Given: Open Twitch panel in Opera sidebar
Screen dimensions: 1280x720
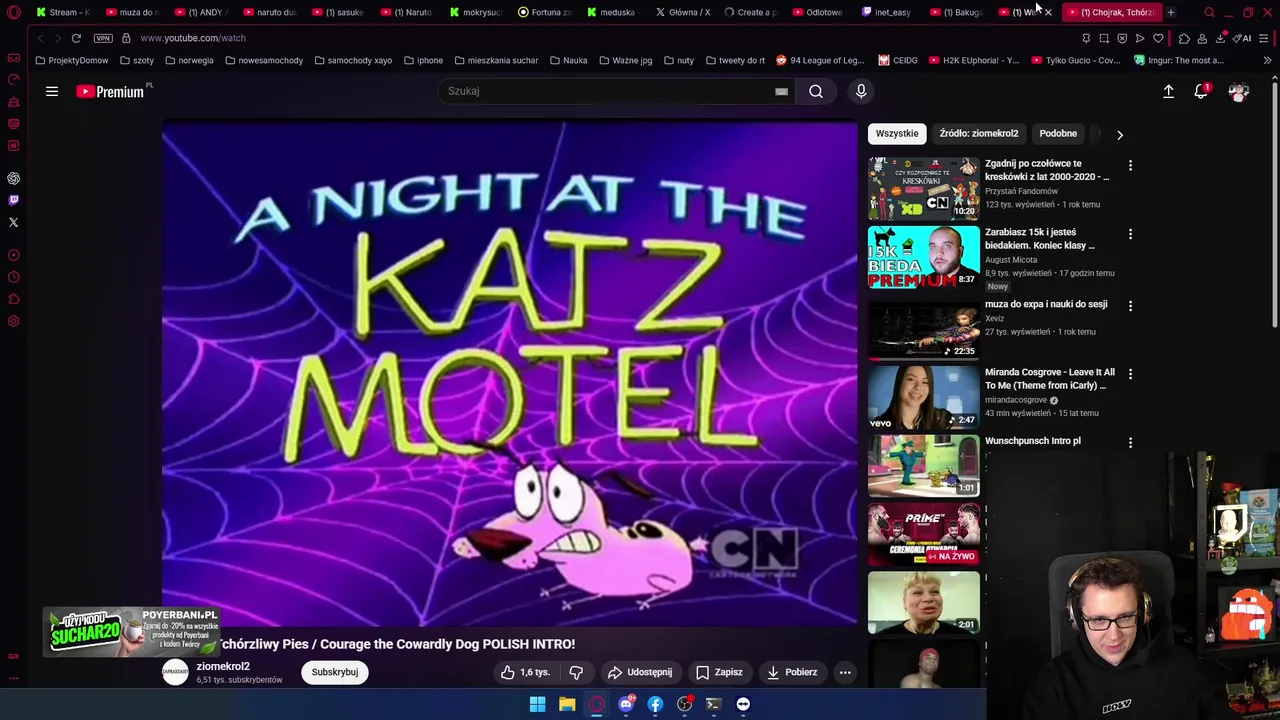Looking at the screenshot, I should click(x=13, y=200).
